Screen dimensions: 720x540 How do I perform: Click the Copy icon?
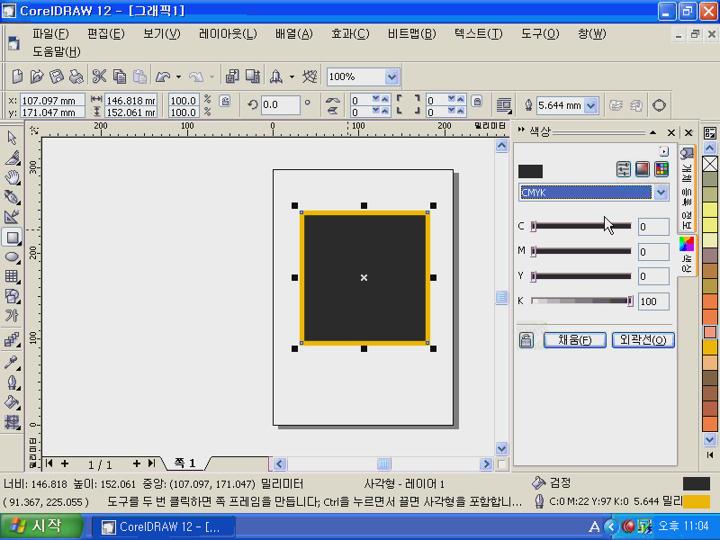pyautogui.click(x=119, y=76)
